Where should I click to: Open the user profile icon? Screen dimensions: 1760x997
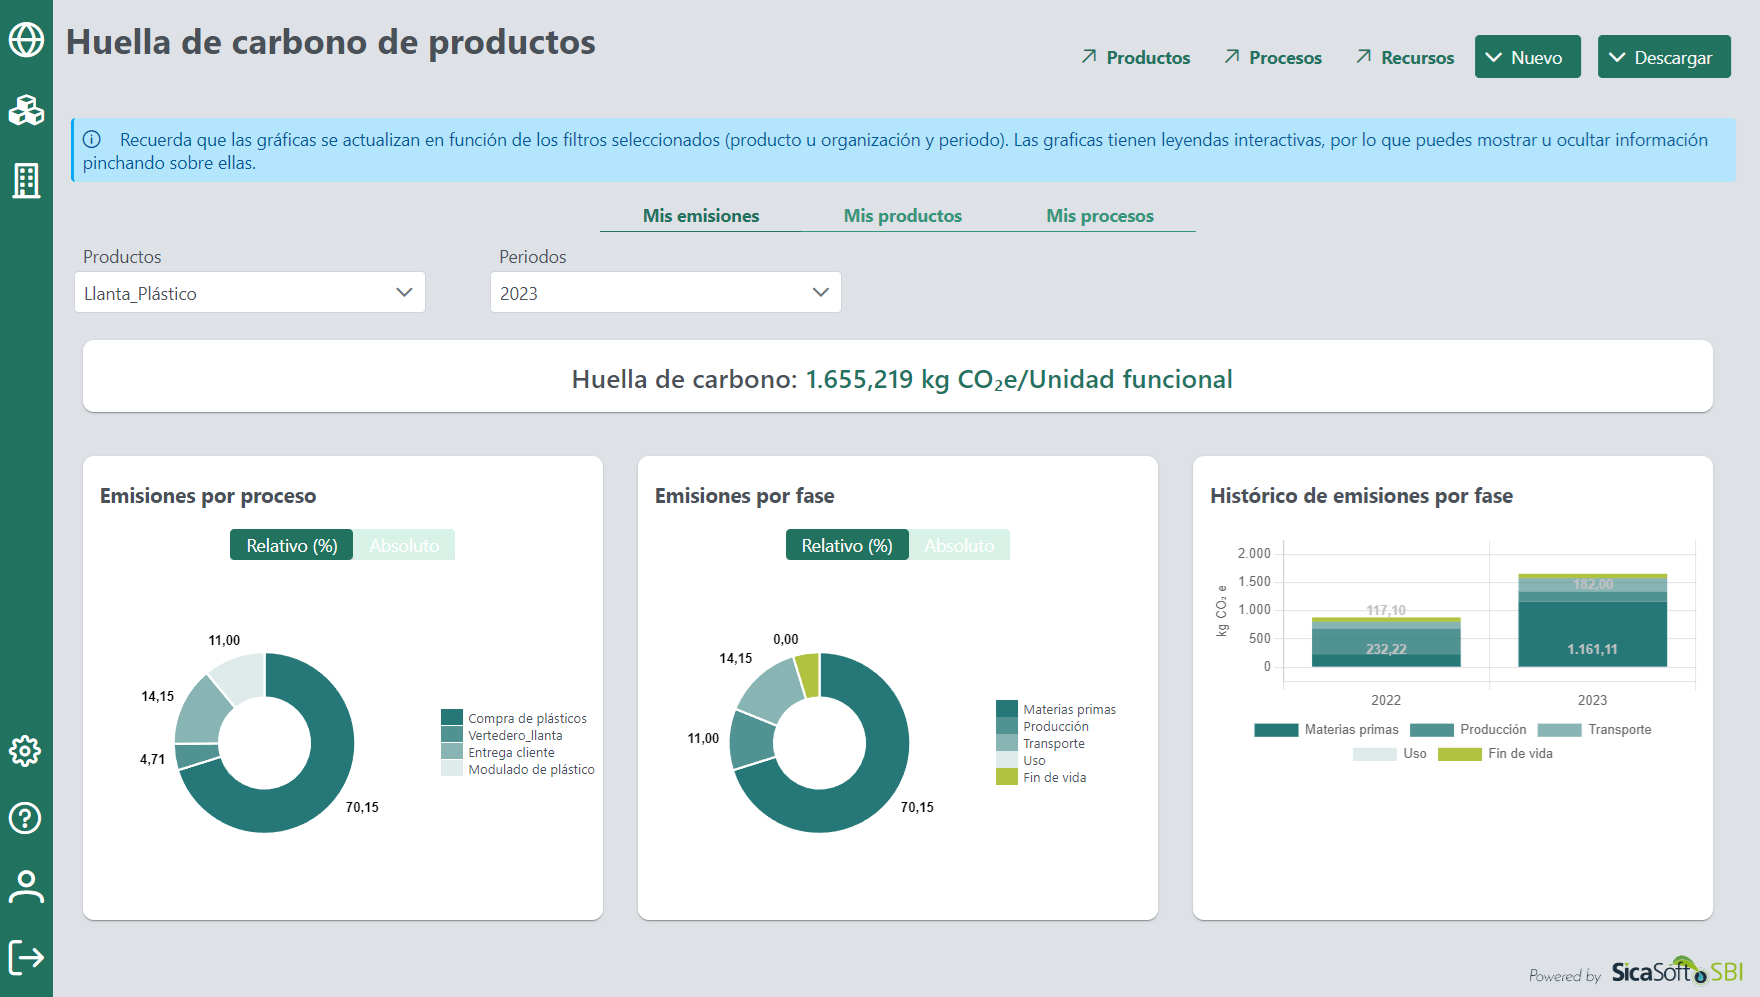click(26, 886)
